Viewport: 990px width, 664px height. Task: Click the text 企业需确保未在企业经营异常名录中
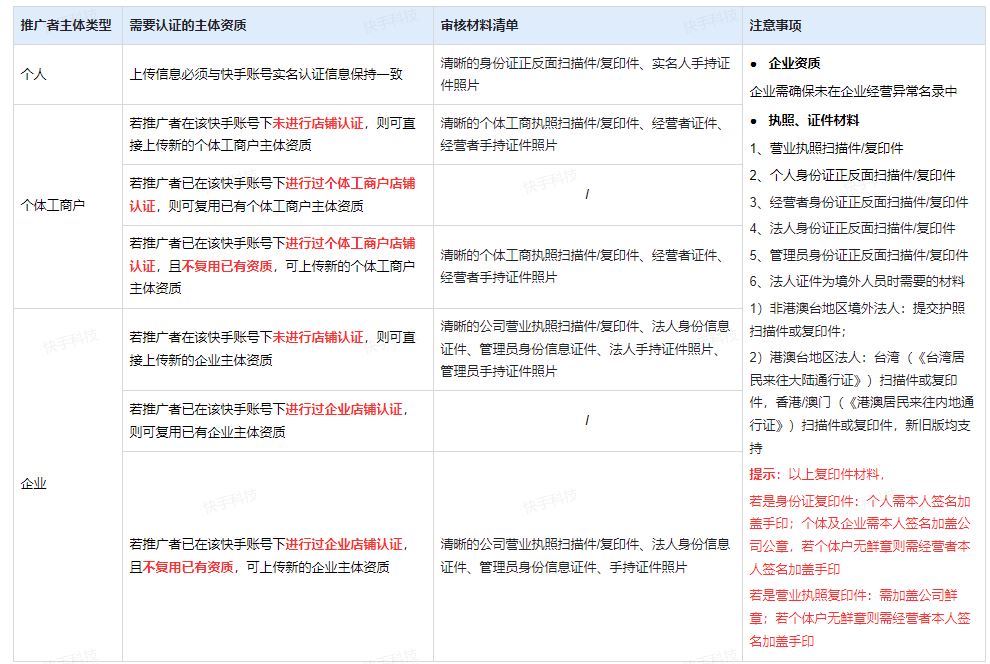click(x=853, y=92)
